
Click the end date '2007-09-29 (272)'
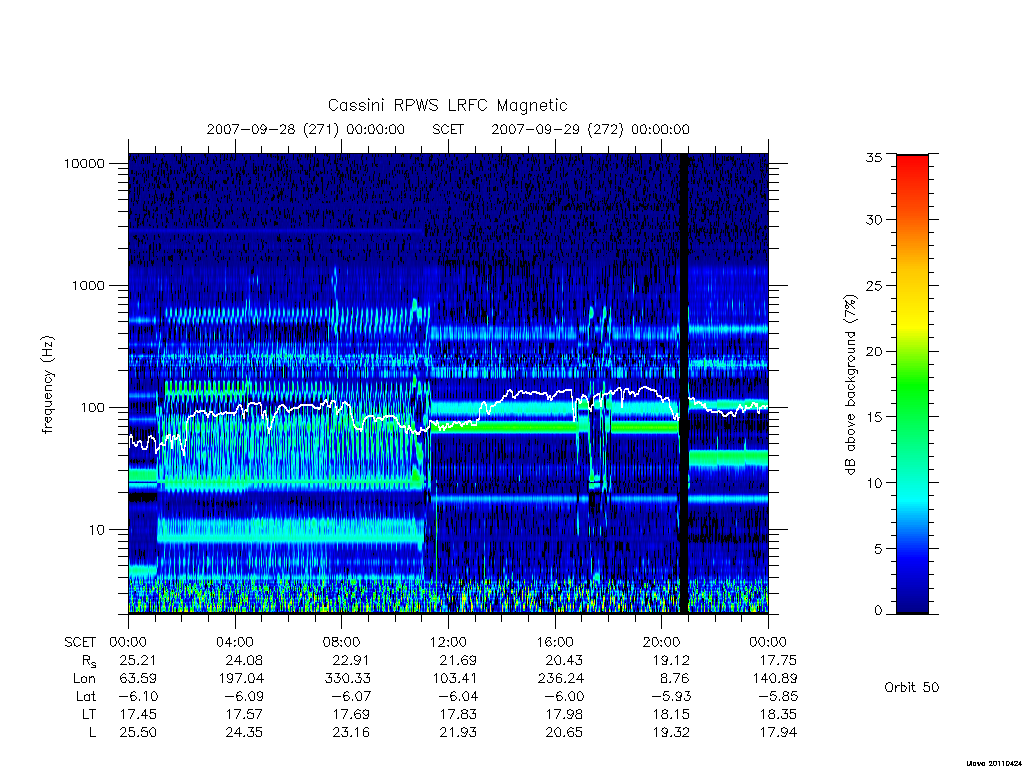coord(558,129)
